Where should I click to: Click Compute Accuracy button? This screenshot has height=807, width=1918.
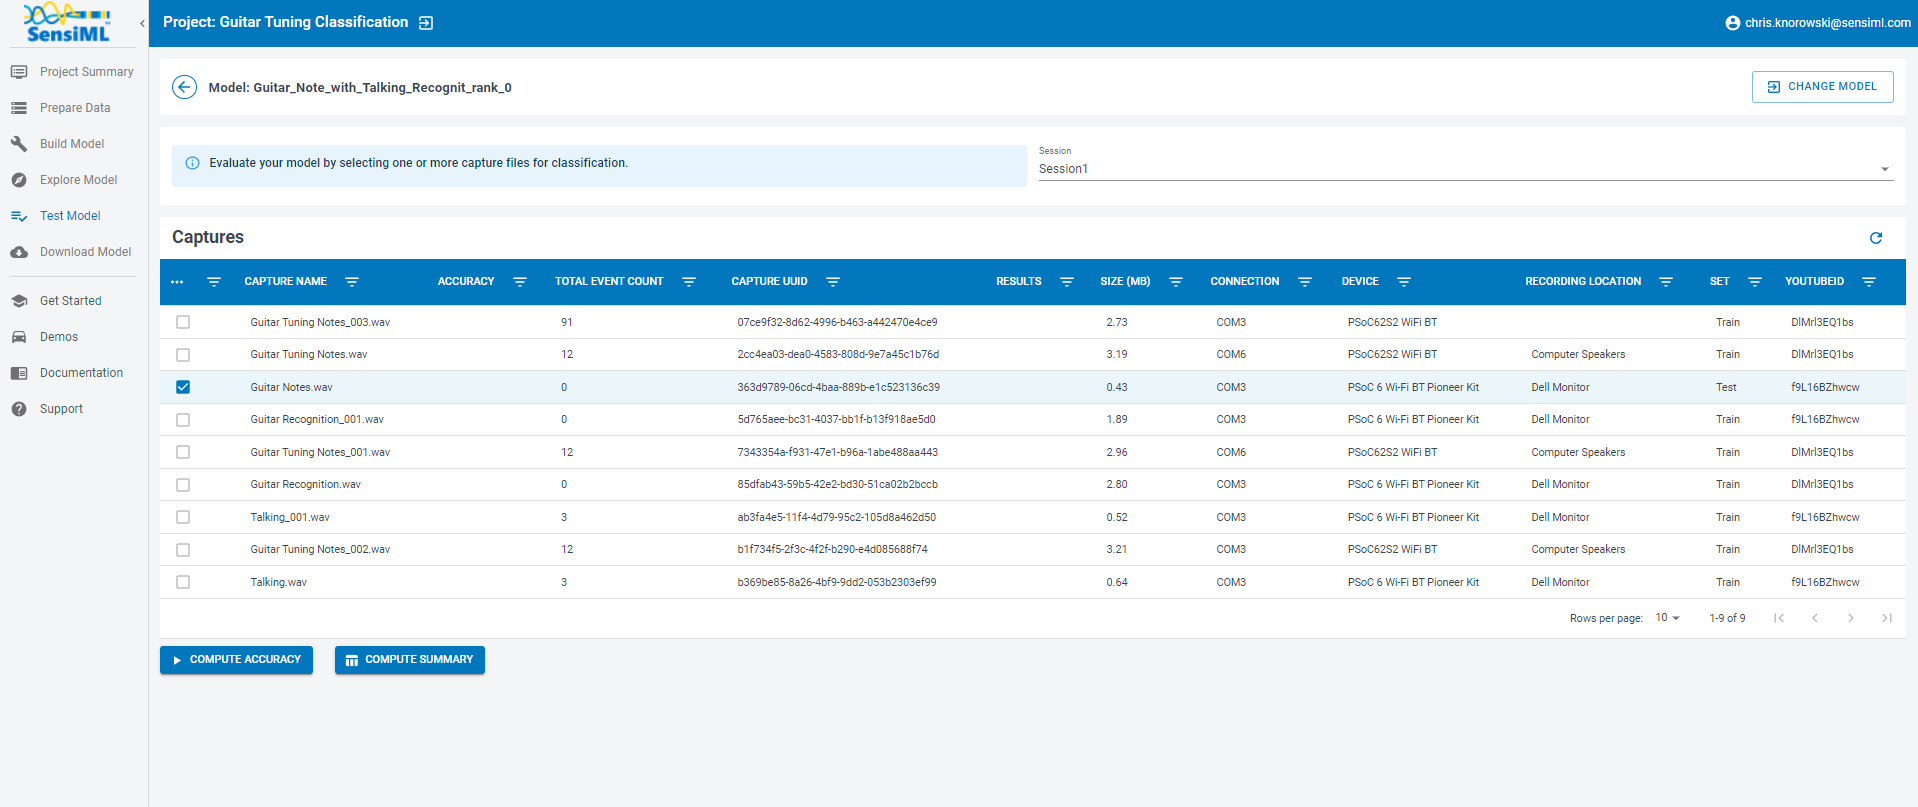click(x=236, y=660)
